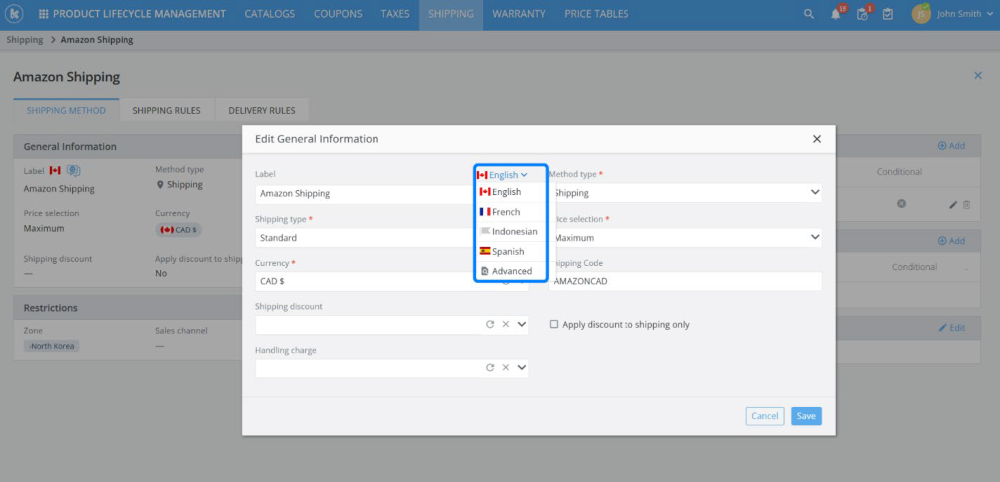The height and width of the screenshot is (482, 1000).
Task: Open the search magnifier in the header
Action: 809,14
